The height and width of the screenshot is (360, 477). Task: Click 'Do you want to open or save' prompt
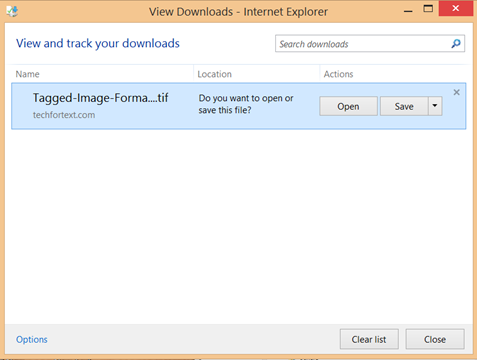click(246, 104)
